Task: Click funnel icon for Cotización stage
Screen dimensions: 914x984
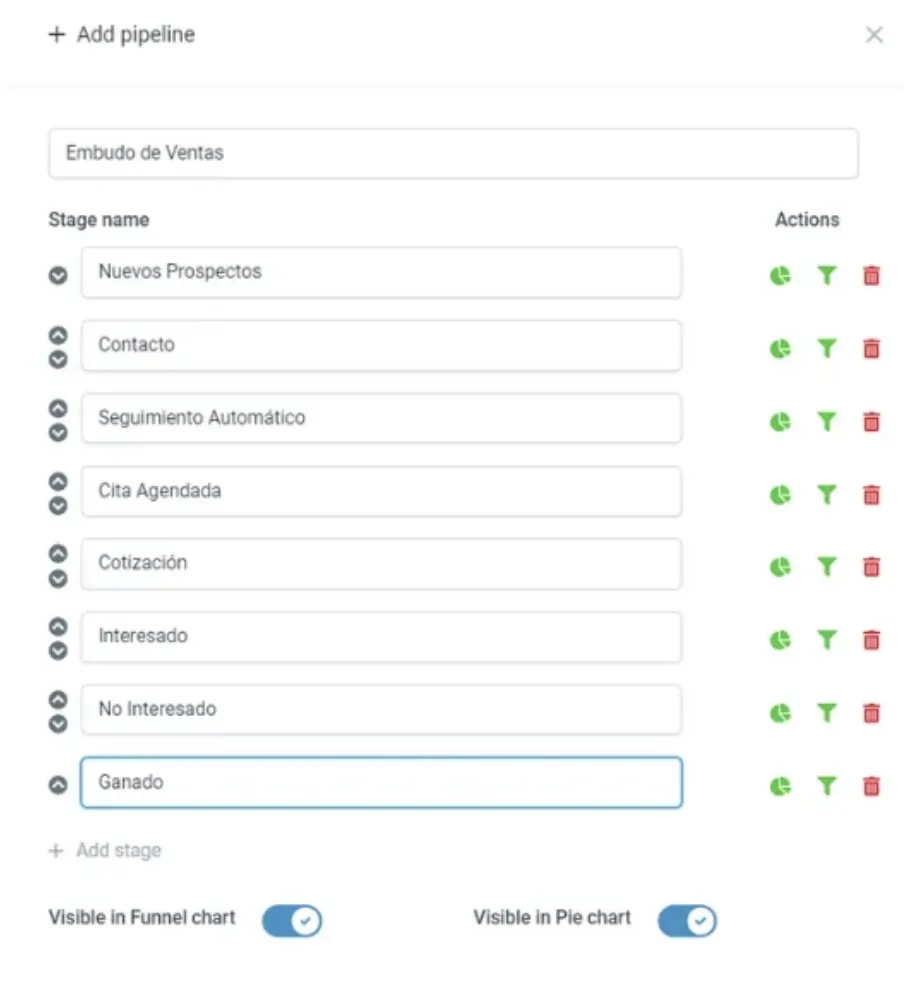Action: coord(826,567)
